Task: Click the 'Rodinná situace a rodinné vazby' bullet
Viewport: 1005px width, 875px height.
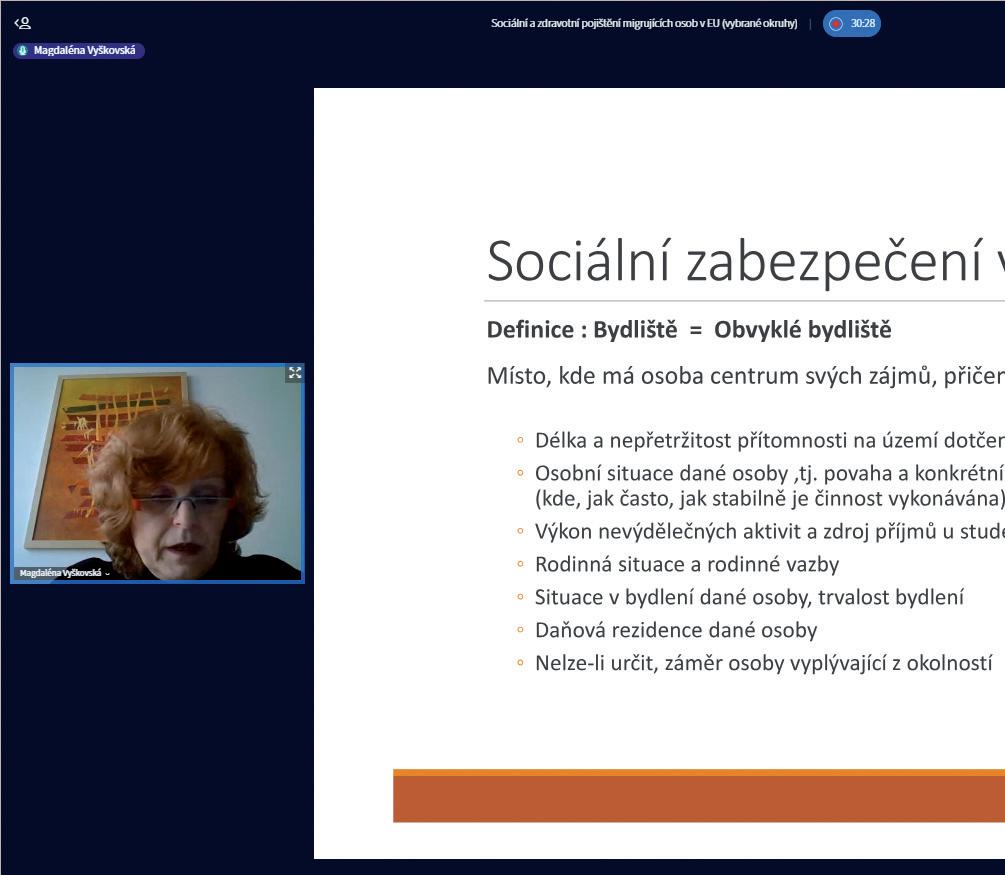Action: tap(686, 564)
